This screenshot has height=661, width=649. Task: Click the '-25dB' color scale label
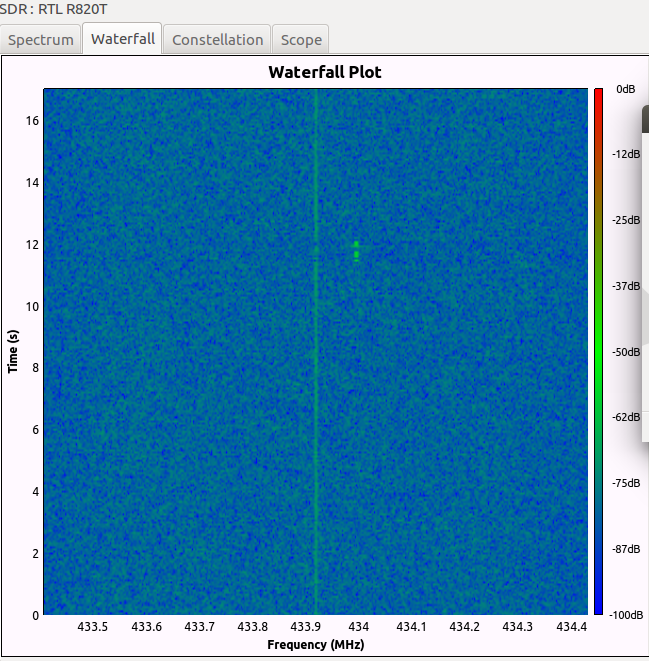coord(626,220)
